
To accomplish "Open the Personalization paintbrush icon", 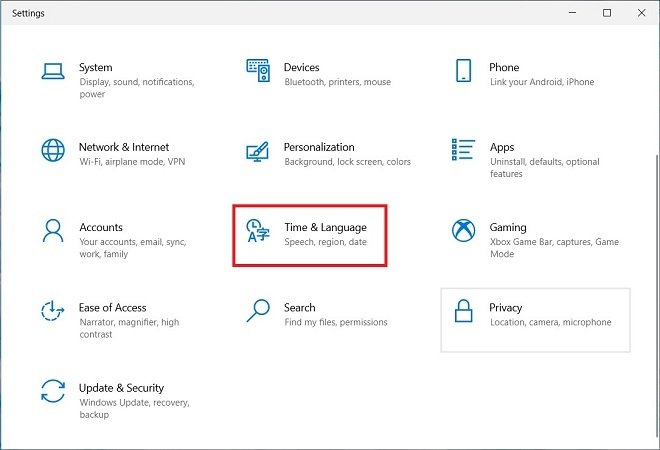I will 258,152.
